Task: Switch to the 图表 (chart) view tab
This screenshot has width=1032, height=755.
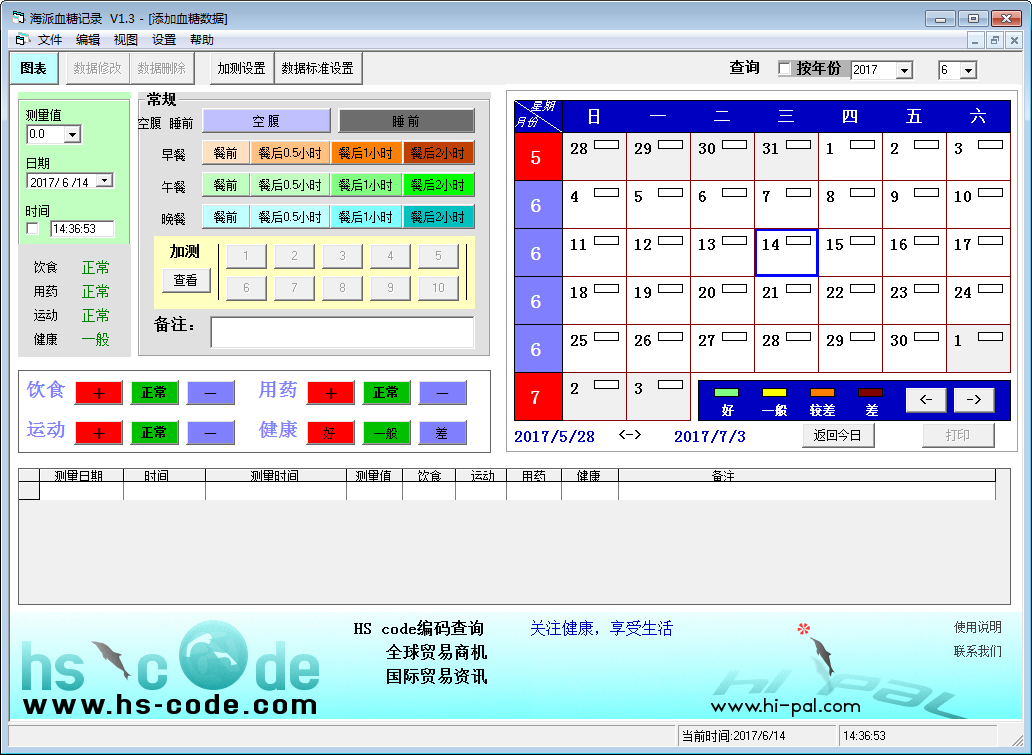Action: click(x=34, y=69)
